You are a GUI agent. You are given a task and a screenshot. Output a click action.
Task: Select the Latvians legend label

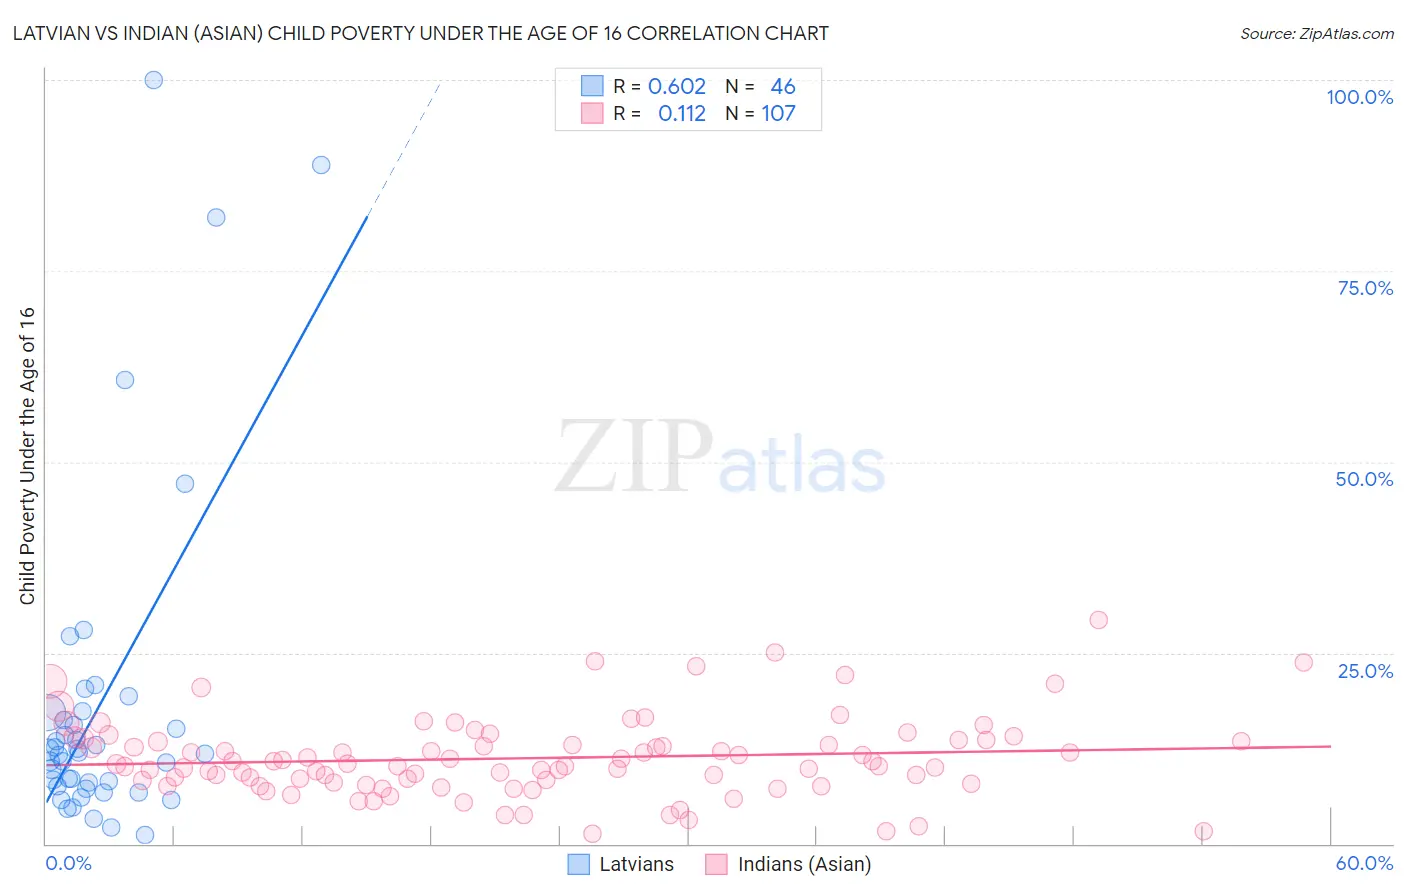click(636, 864)
